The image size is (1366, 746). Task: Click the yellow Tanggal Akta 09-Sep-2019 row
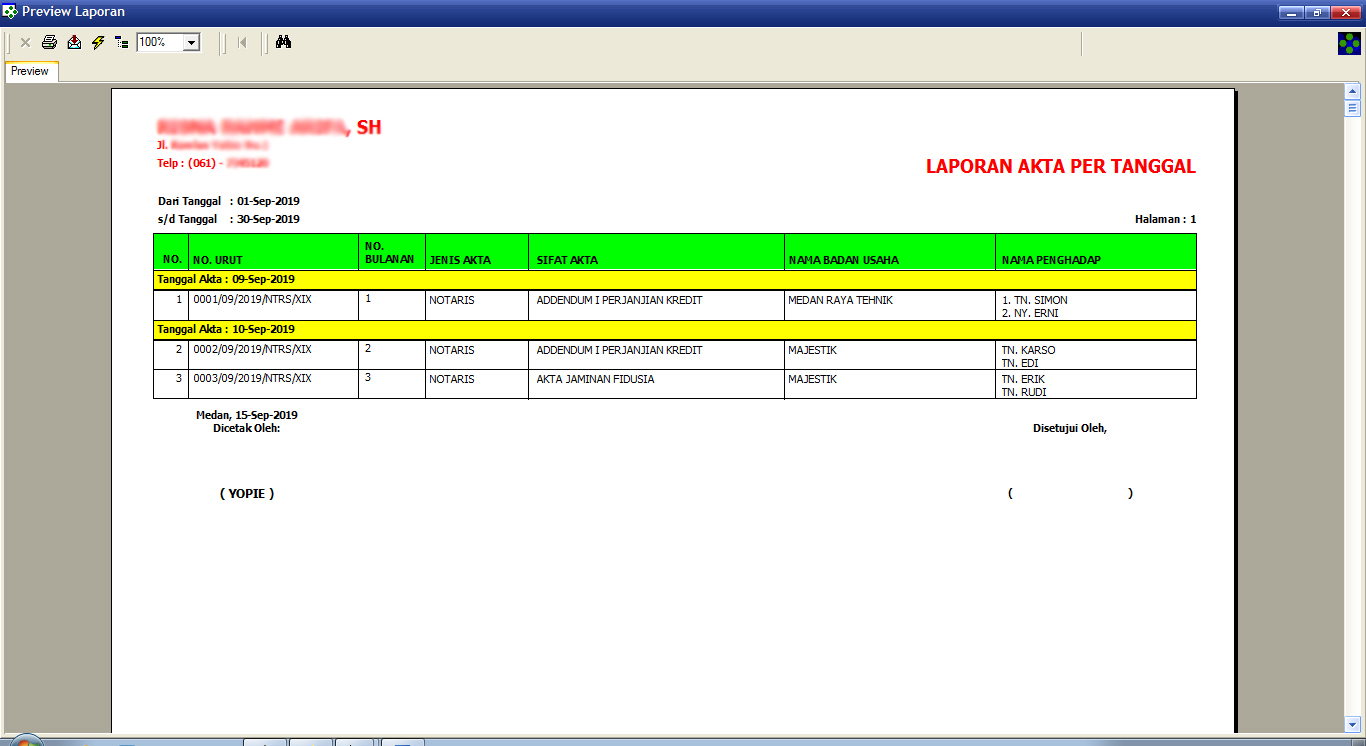pyautogui.click(x=674, y=280)
